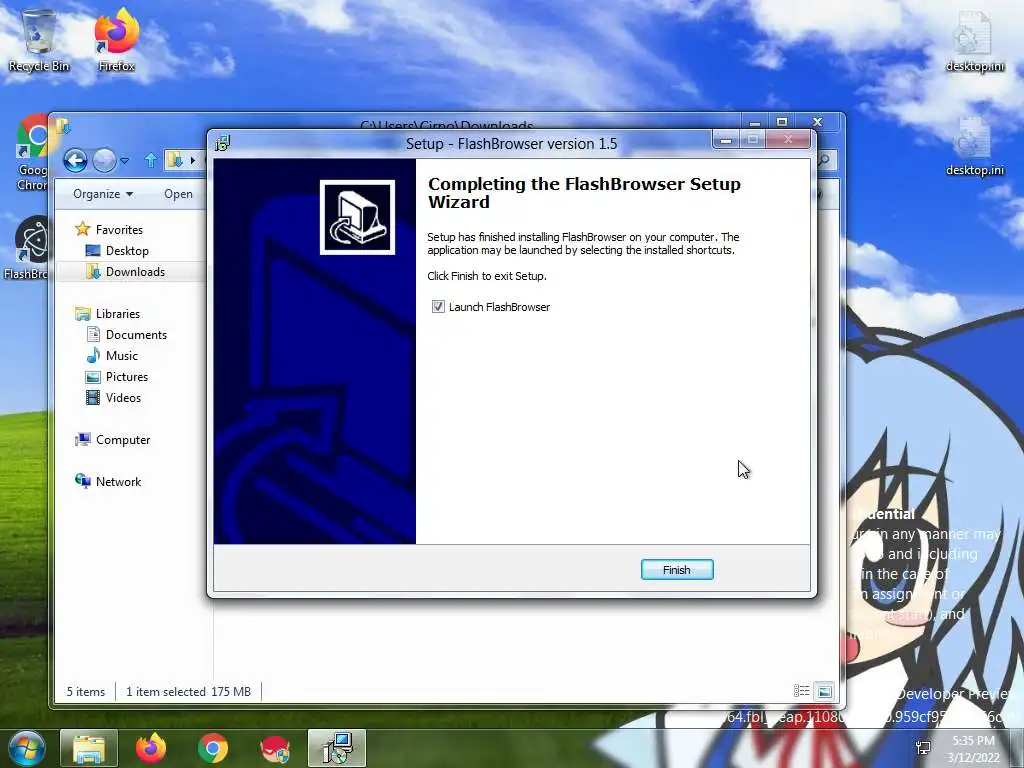This screenshot has width=1024, height=768.
Task: Click the setup installer icon in title bar
Action: tap(223, 142)
